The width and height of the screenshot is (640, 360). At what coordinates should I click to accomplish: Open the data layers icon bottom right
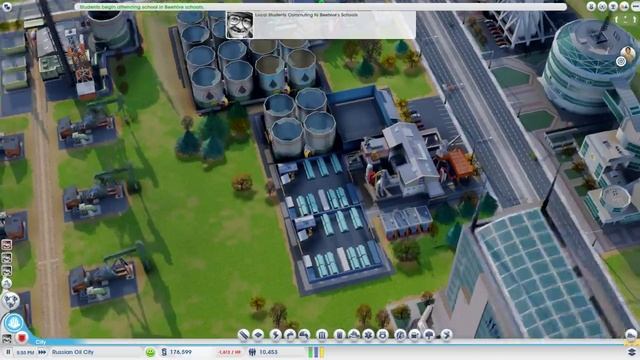(631, 352)
